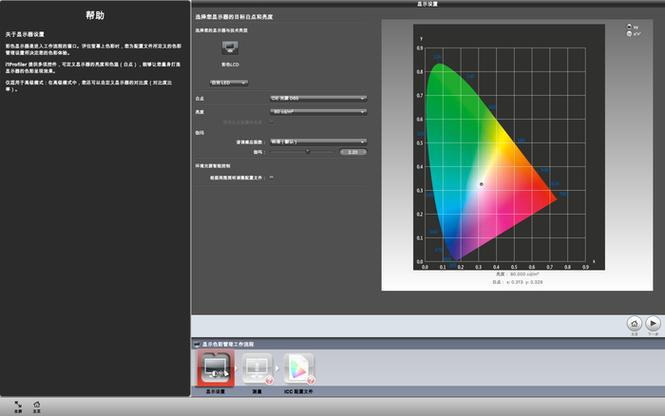665x416 pixels.
Task: Open the luminance dropdown showing 80 cd/m²
Action: coord(318,112)
